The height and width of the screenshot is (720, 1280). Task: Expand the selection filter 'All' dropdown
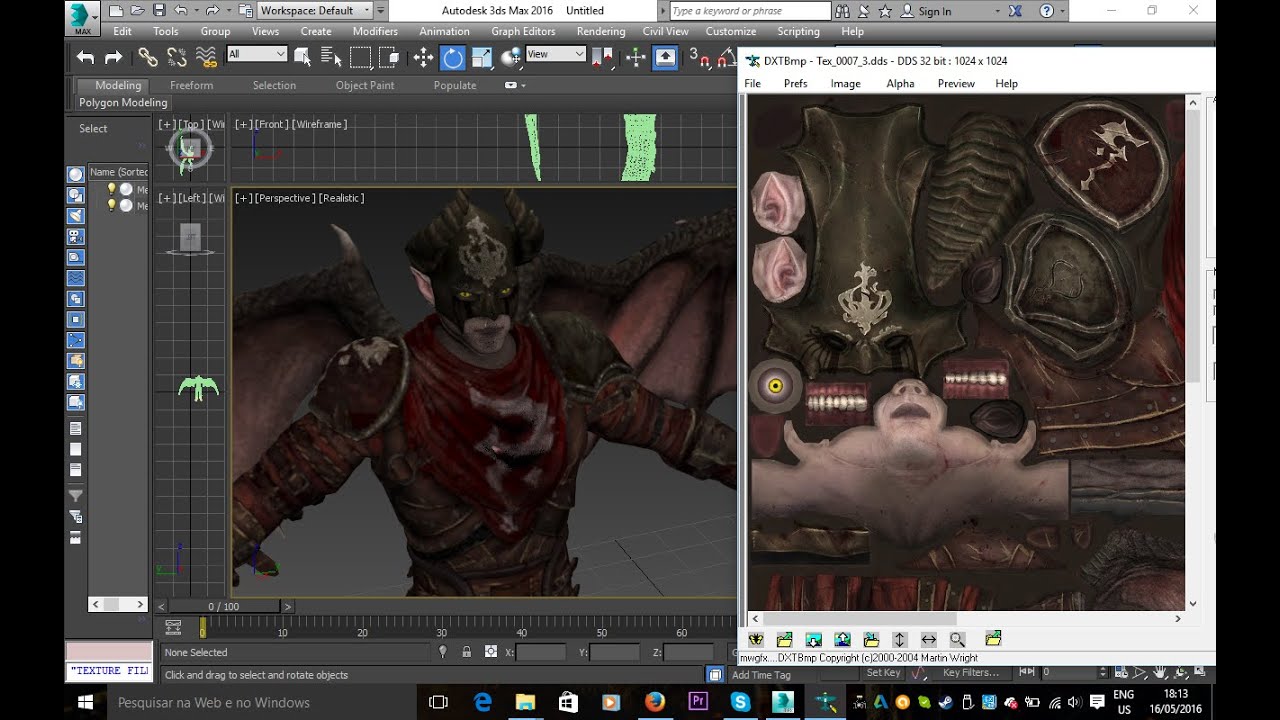(x=257, y=54)
